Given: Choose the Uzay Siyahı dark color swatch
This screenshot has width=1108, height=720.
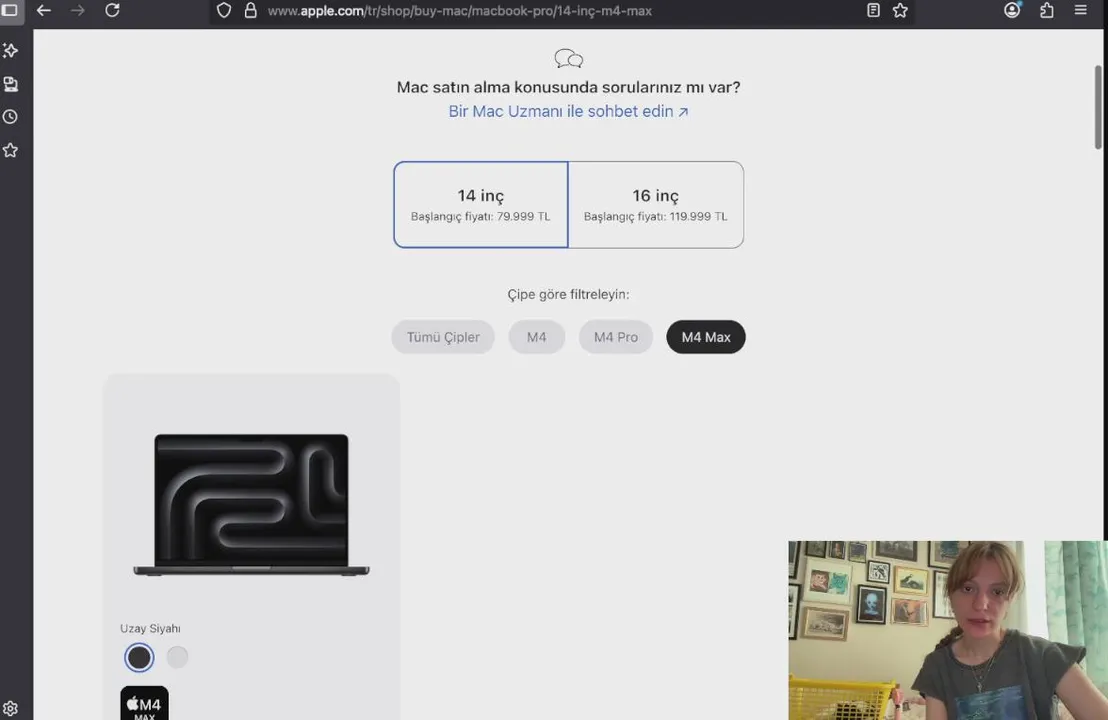Looking at the screenshot, I should pyautogui.click(x=139, y=658).
